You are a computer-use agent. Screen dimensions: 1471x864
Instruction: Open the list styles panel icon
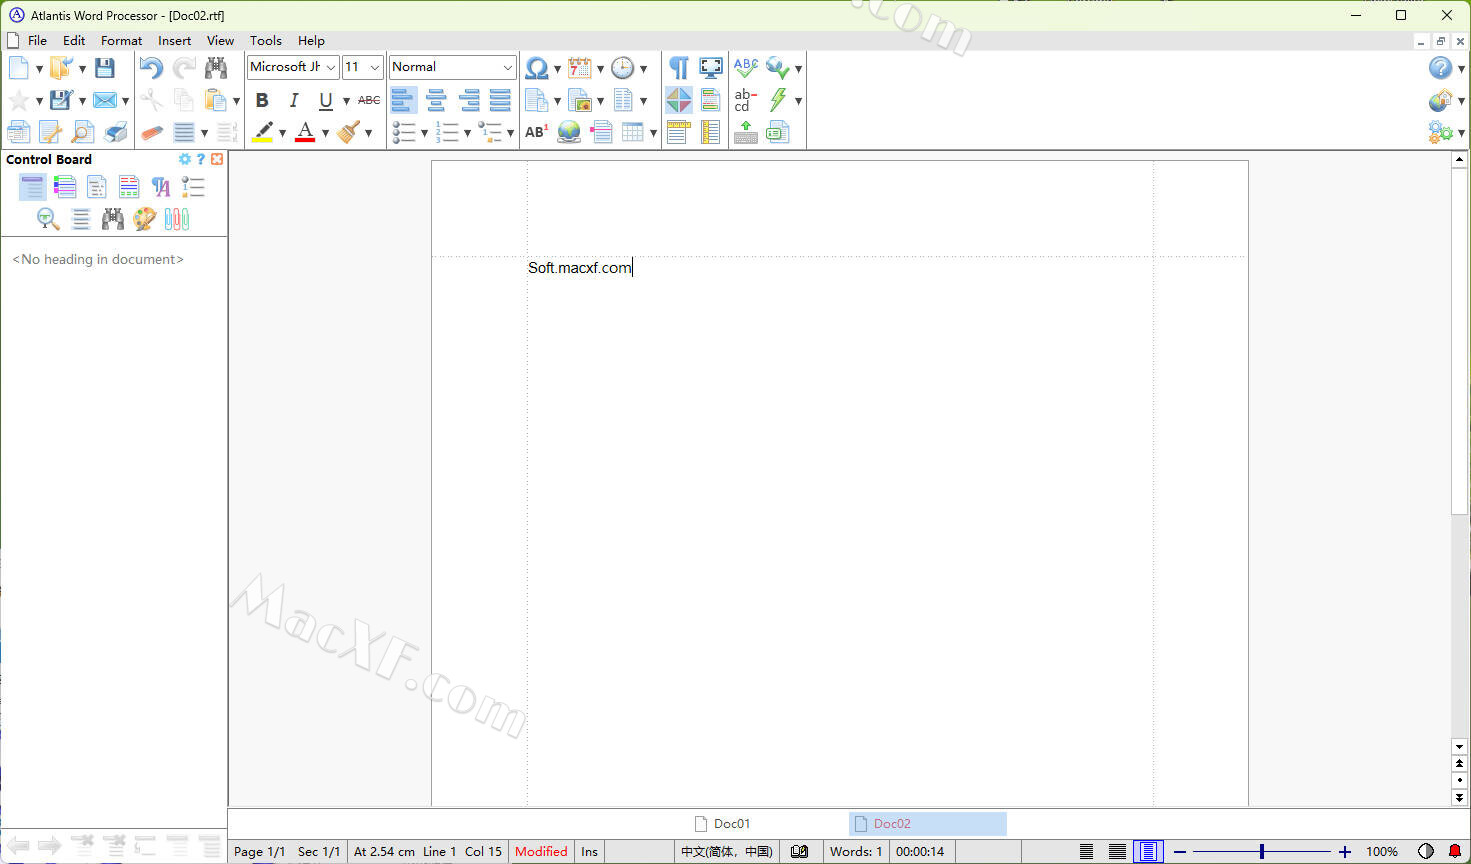point(193,186)
